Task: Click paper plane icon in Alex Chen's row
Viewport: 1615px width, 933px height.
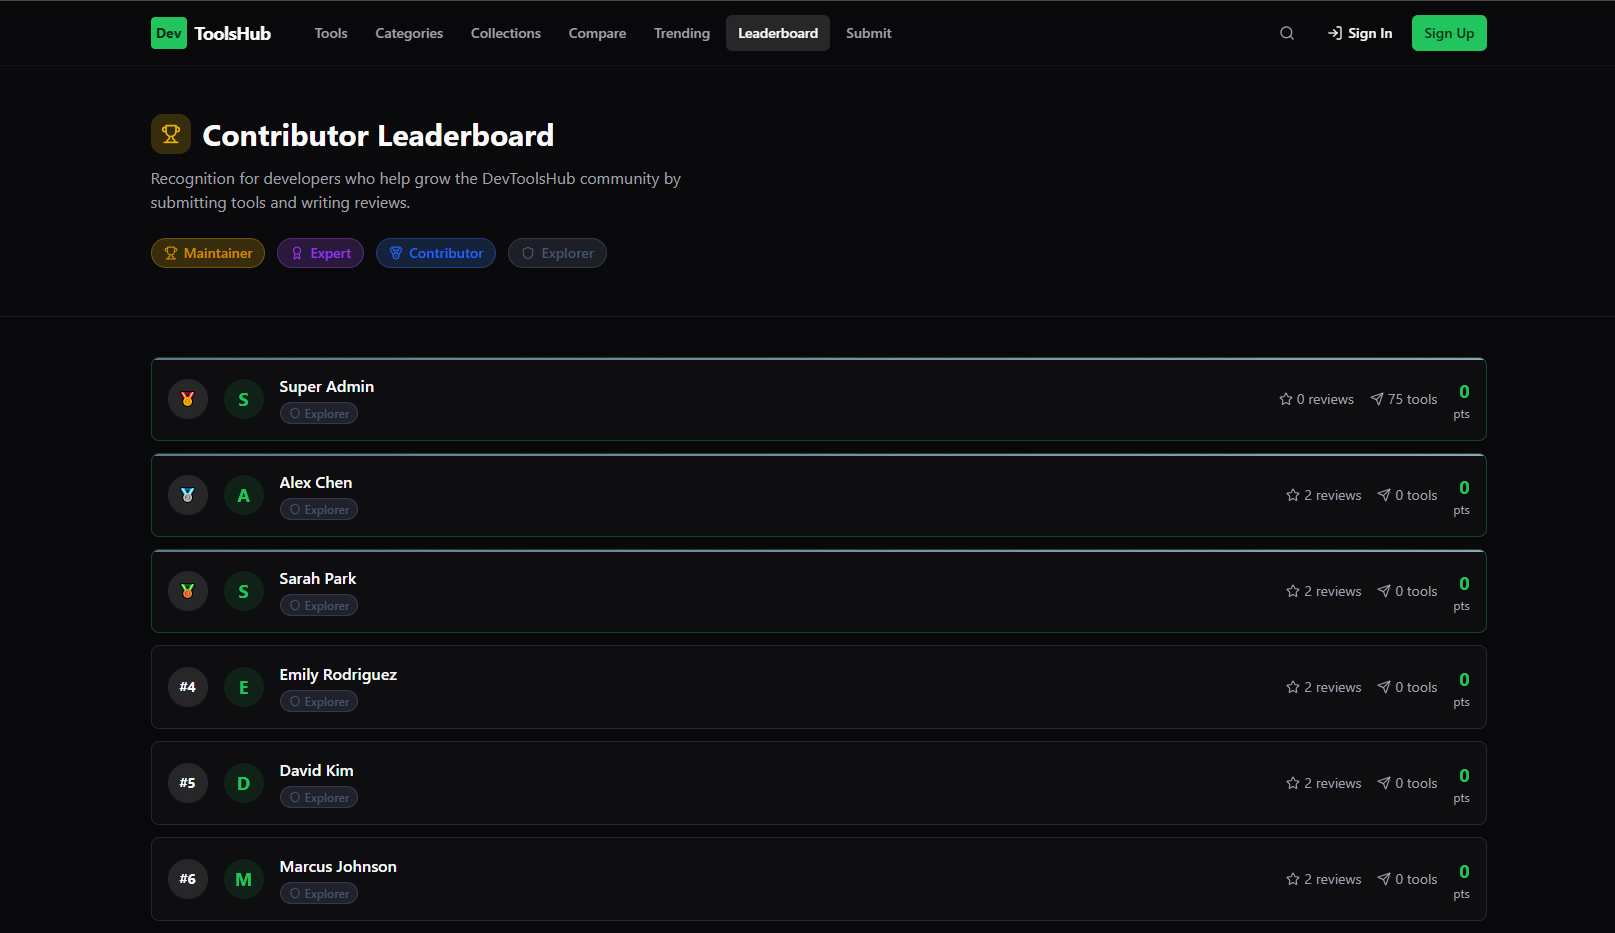Action: tap(1384, 495)
